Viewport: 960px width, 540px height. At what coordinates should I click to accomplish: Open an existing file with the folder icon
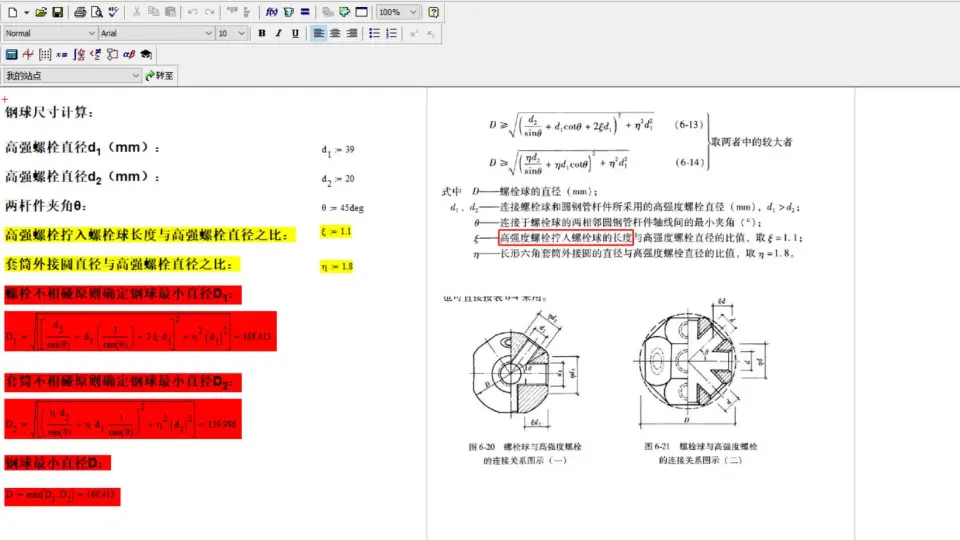pos(41,12)
